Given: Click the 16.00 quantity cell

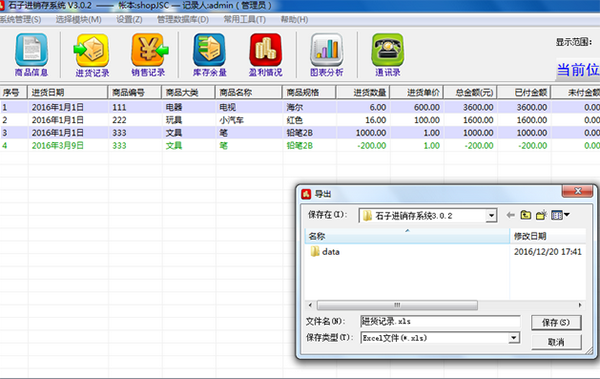Looking at the screenshot, I should pyautogui.click(x=375, y=120).
